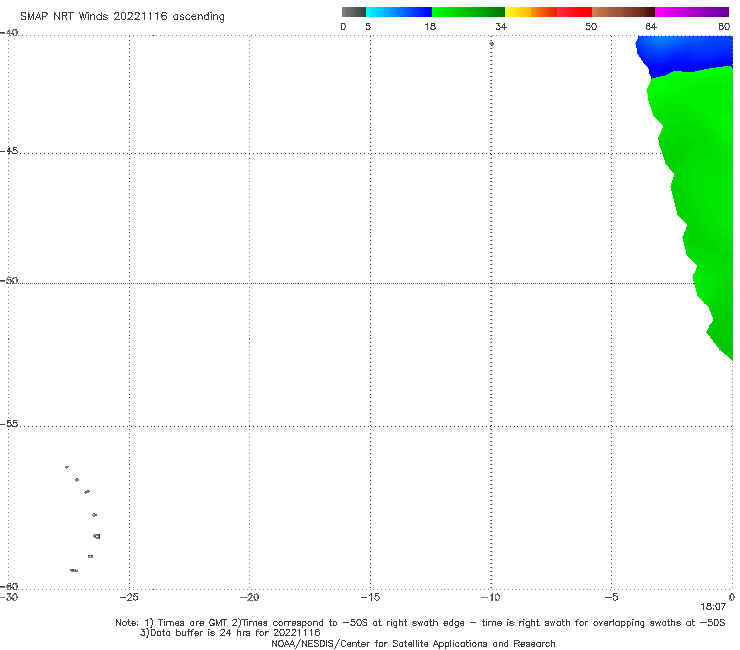Screen dimensions: 740x650
Task: Click the latitude label '-55'
Action: pyautogui.click(x=9, y=424)
